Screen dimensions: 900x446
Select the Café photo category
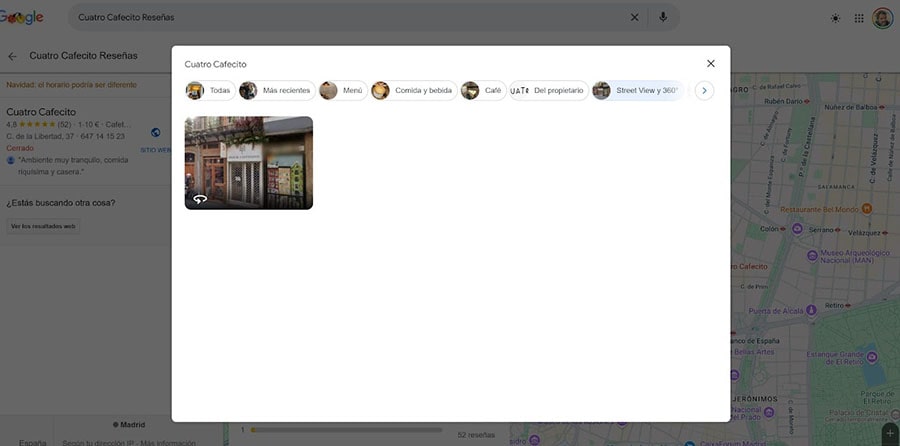point(483,91)
